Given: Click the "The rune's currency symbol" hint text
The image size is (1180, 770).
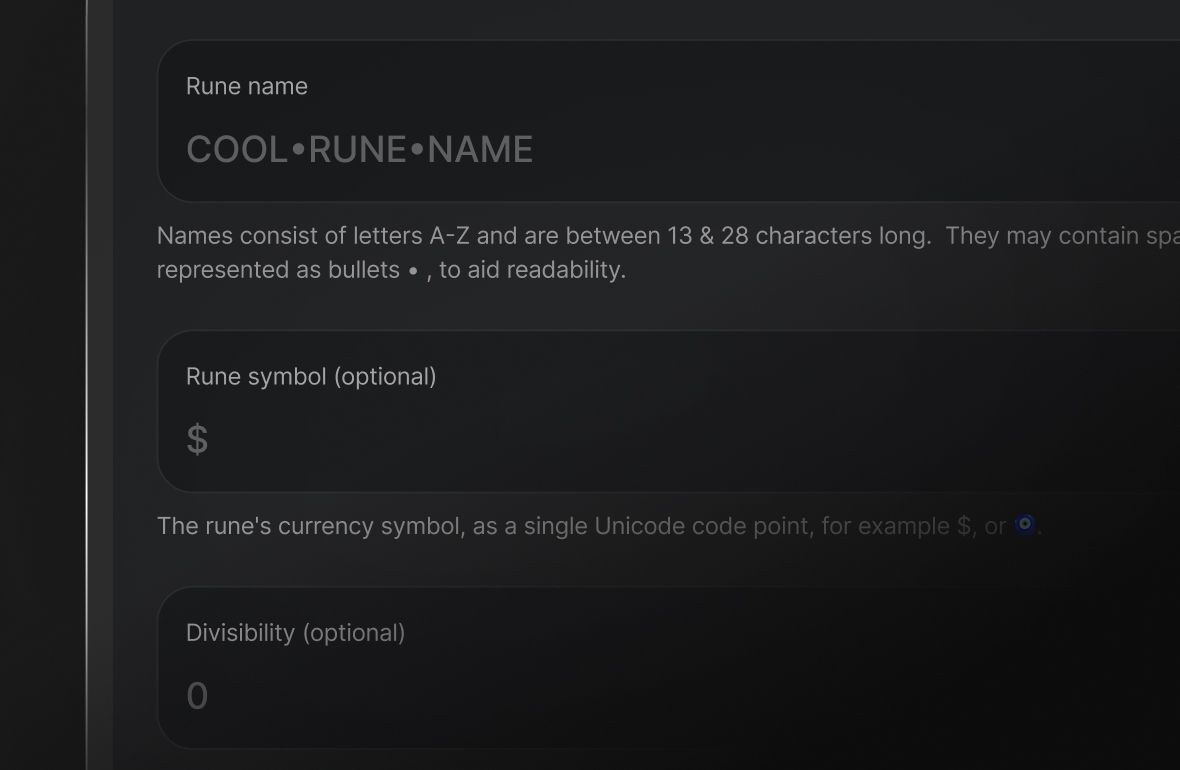Looking at the screenshot, I should pyautogui.click(x=310, y=526).
